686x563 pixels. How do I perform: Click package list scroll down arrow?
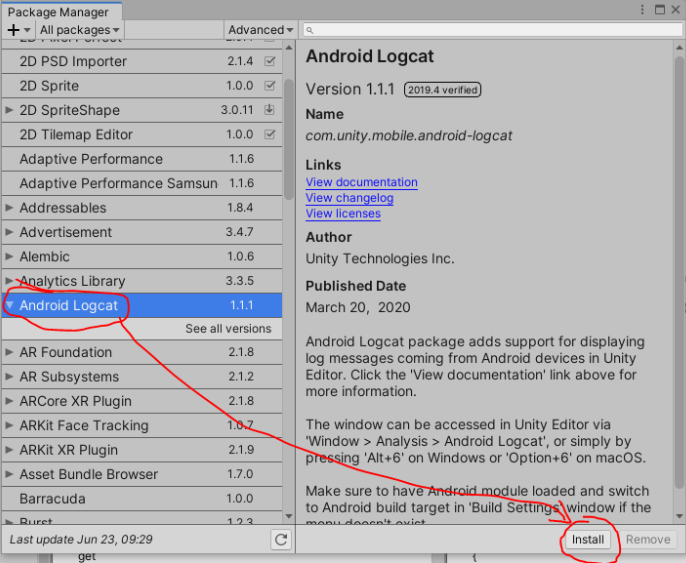(289, 517)
